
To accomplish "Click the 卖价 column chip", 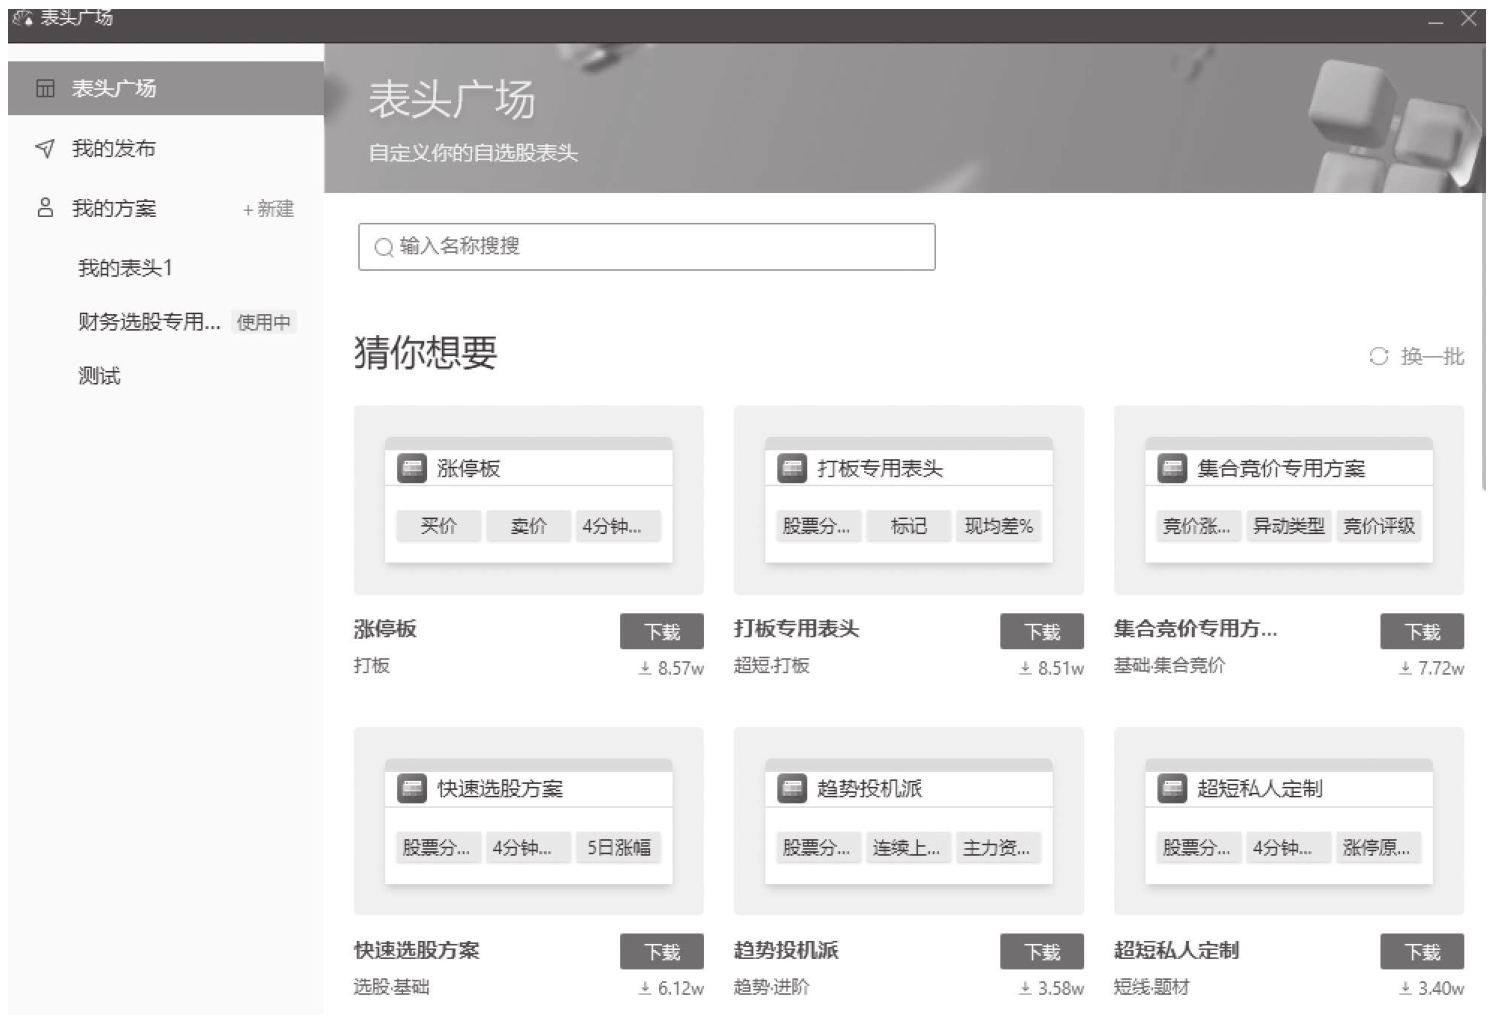I will 529,526.
